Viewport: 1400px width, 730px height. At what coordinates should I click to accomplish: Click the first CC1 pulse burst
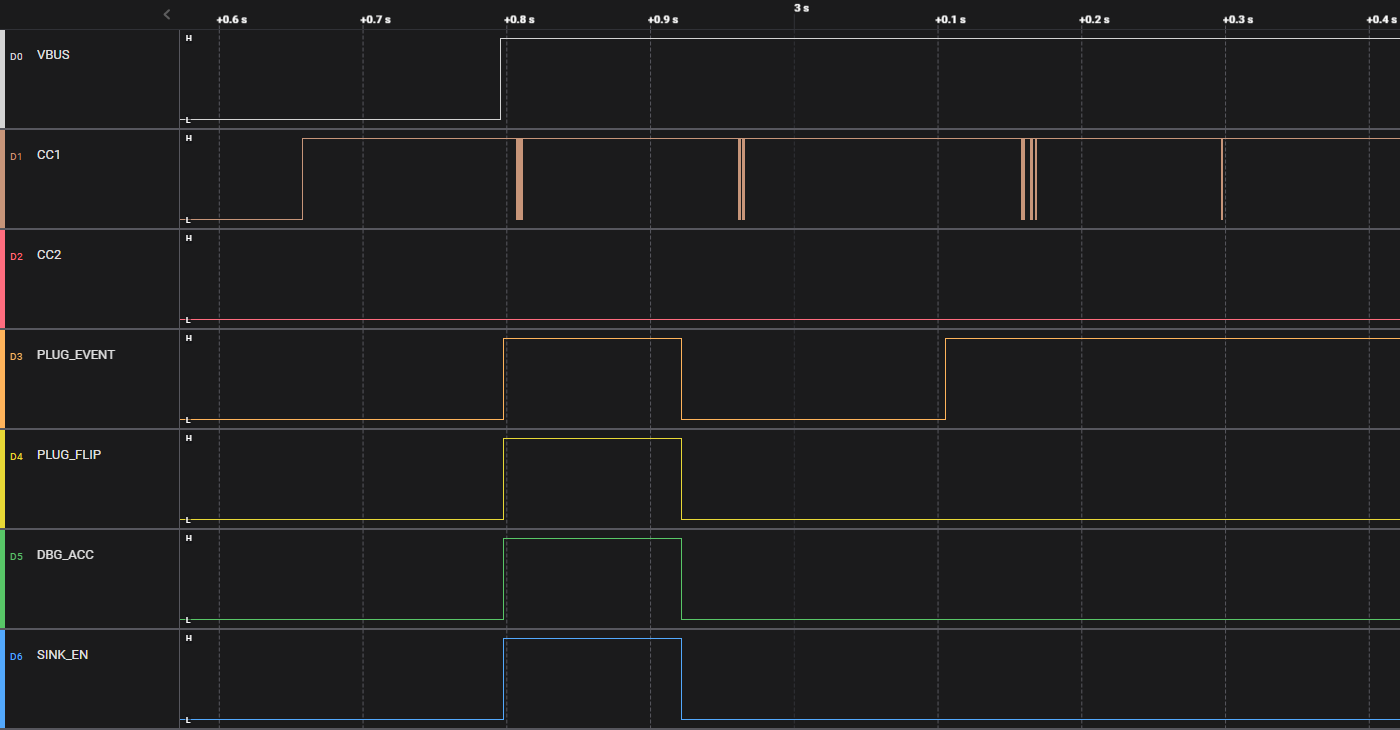pyautogui.click(x=519, y=179)
